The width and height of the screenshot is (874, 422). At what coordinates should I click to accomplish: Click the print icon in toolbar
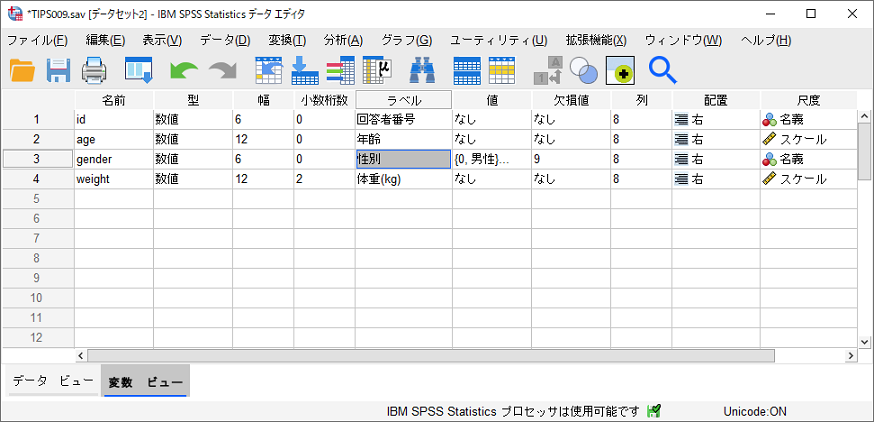[x=94, y=70]
